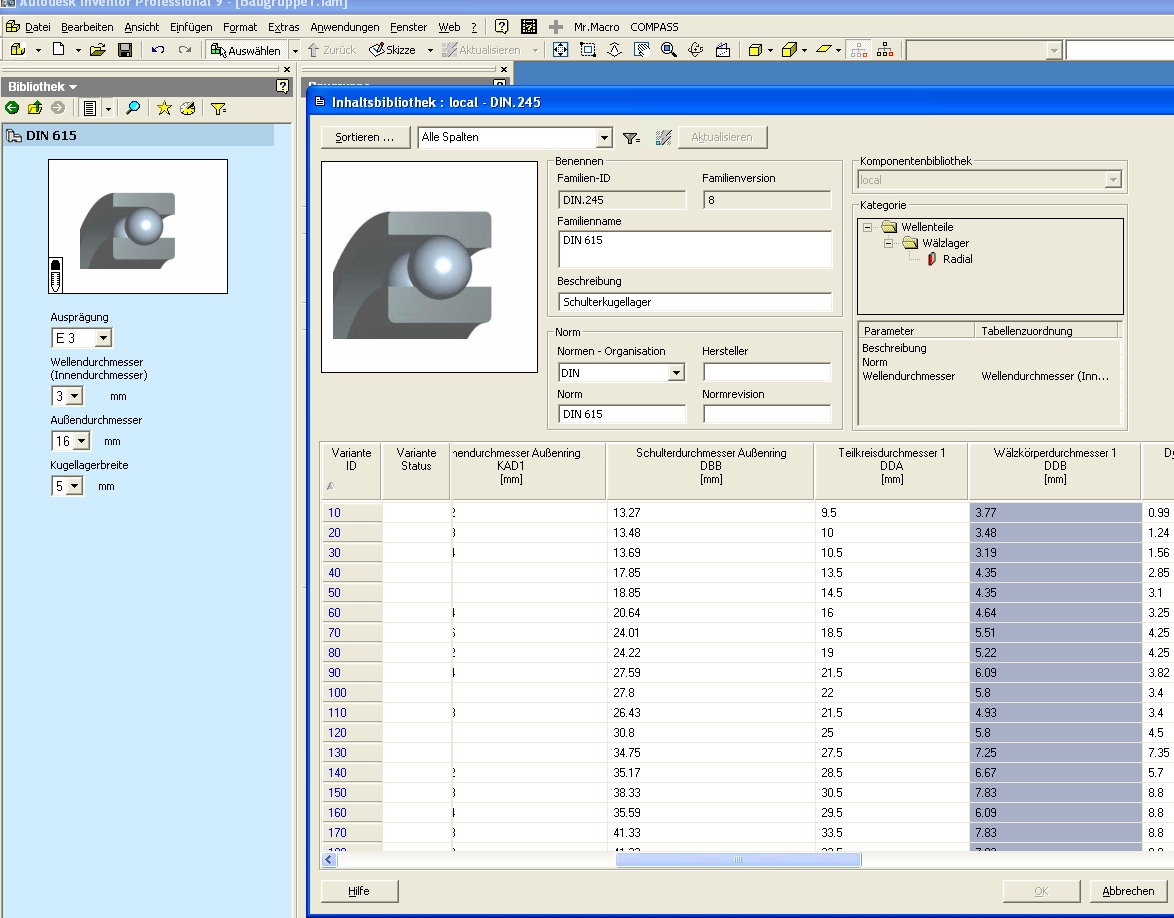Image resolution: width=1174 pixels, height=918 pixels.
Task: Collapse the Wellenteile category tree node
Action: point(868,227)
